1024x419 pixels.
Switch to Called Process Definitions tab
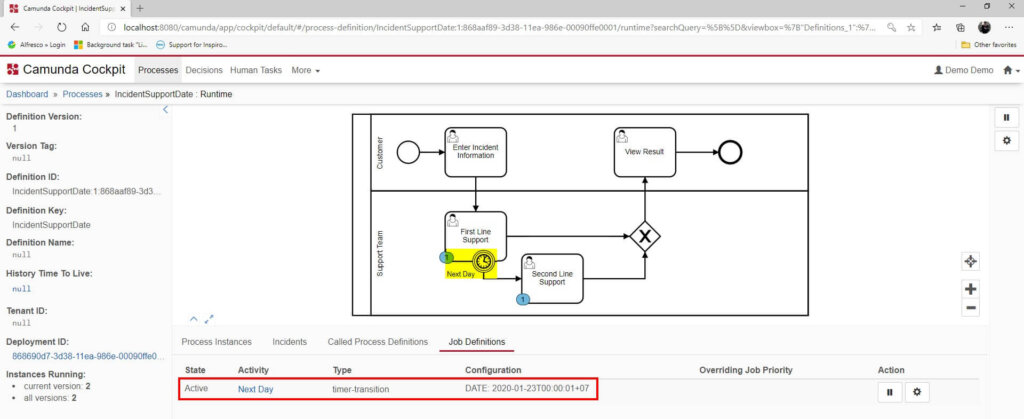(377, 341)
